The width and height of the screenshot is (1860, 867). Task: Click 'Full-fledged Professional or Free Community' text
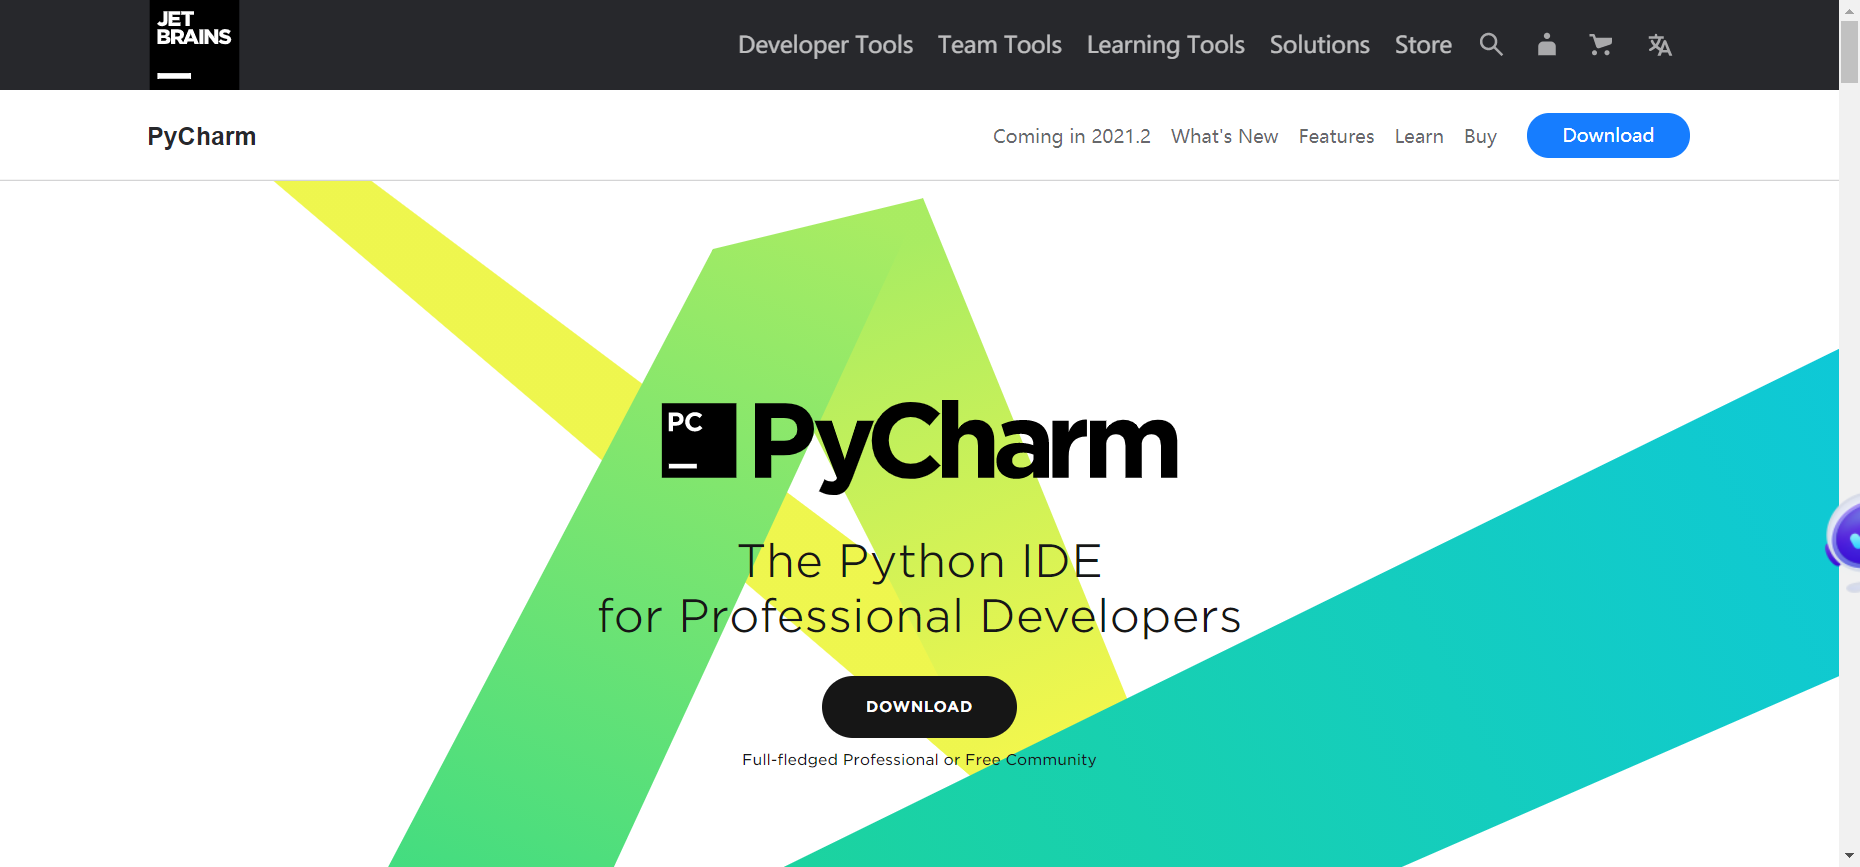coord(919,760)
